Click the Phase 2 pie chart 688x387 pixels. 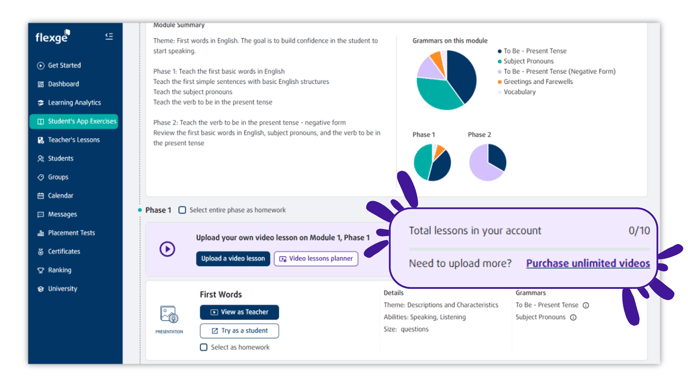(487, 162)
